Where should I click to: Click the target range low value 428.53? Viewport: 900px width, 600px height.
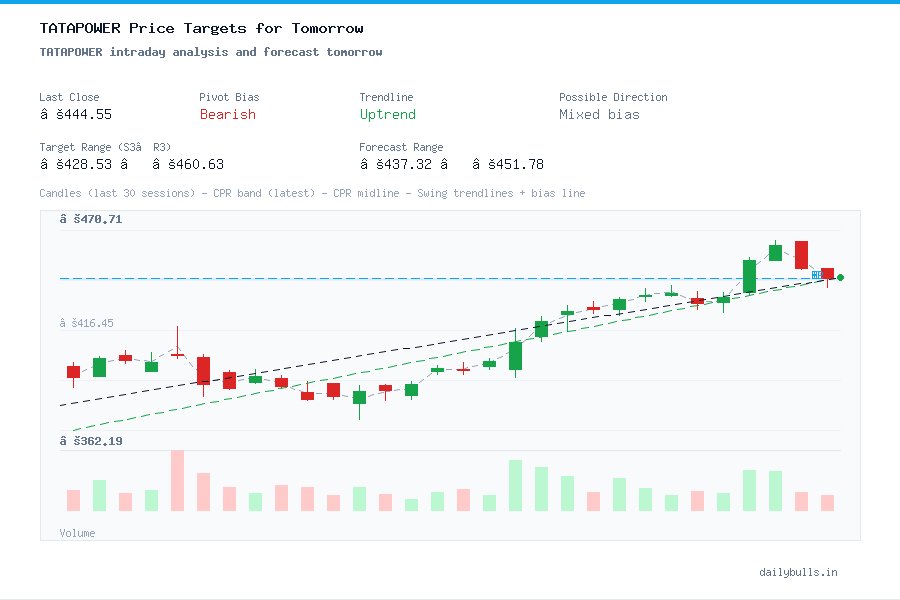(84, 164)
